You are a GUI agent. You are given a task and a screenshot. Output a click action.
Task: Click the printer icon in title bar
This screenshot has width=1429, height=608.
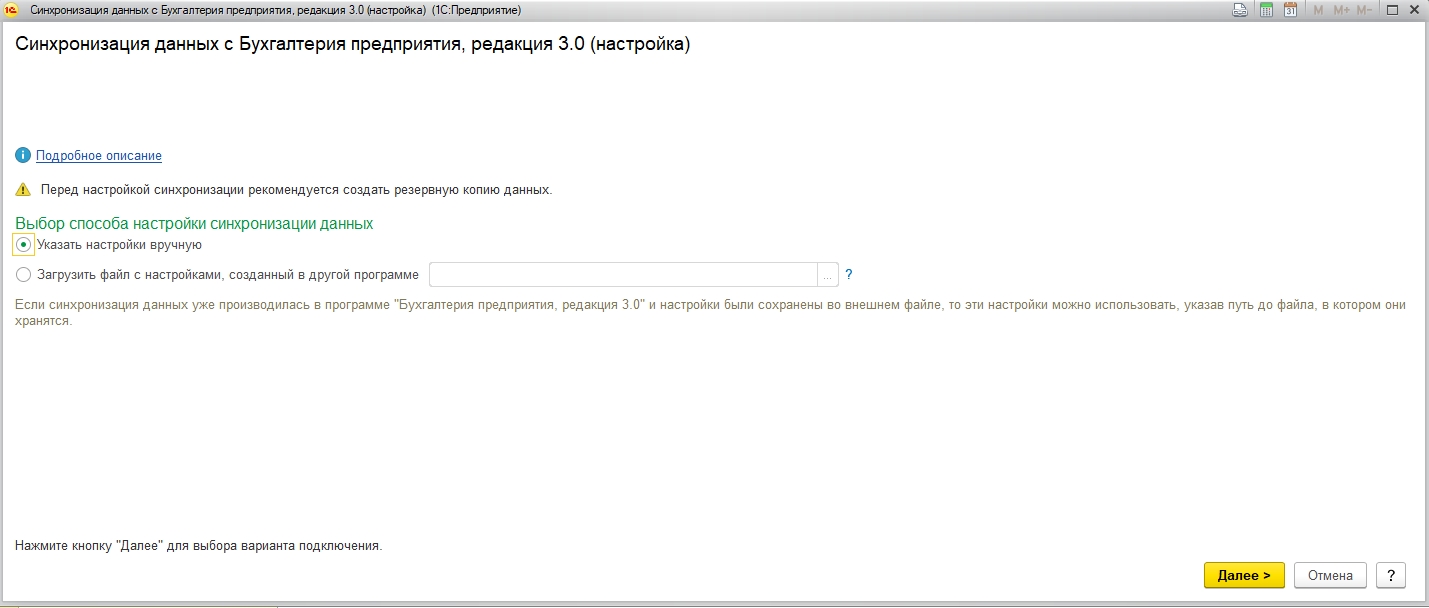1240,10
